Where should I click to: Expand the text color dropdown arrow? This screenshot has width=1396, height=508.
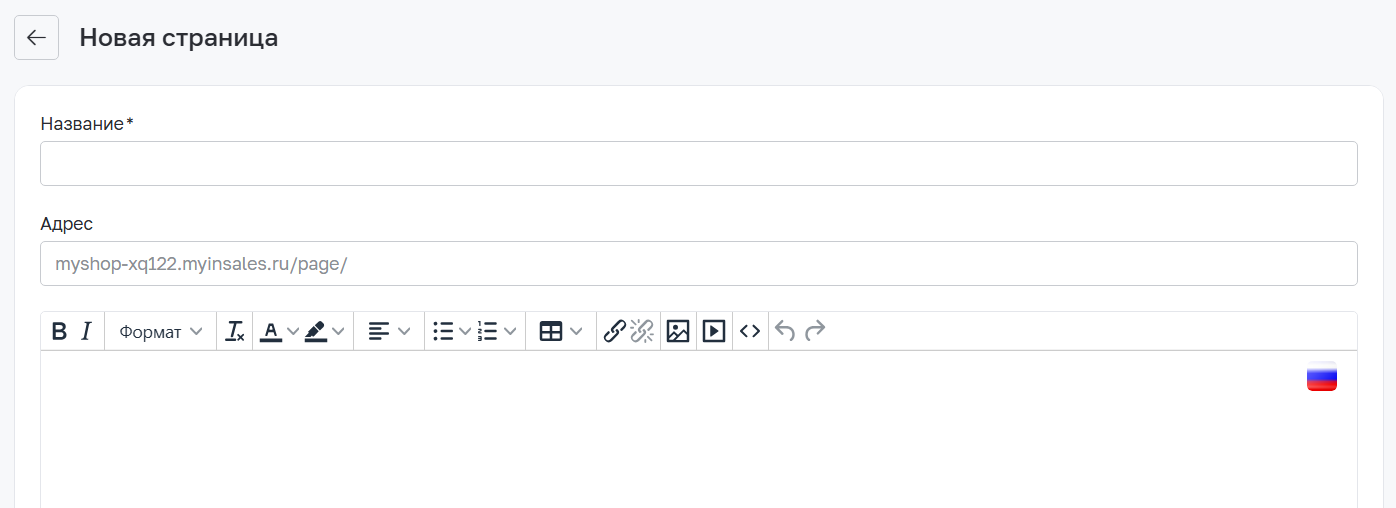(293, 331)
